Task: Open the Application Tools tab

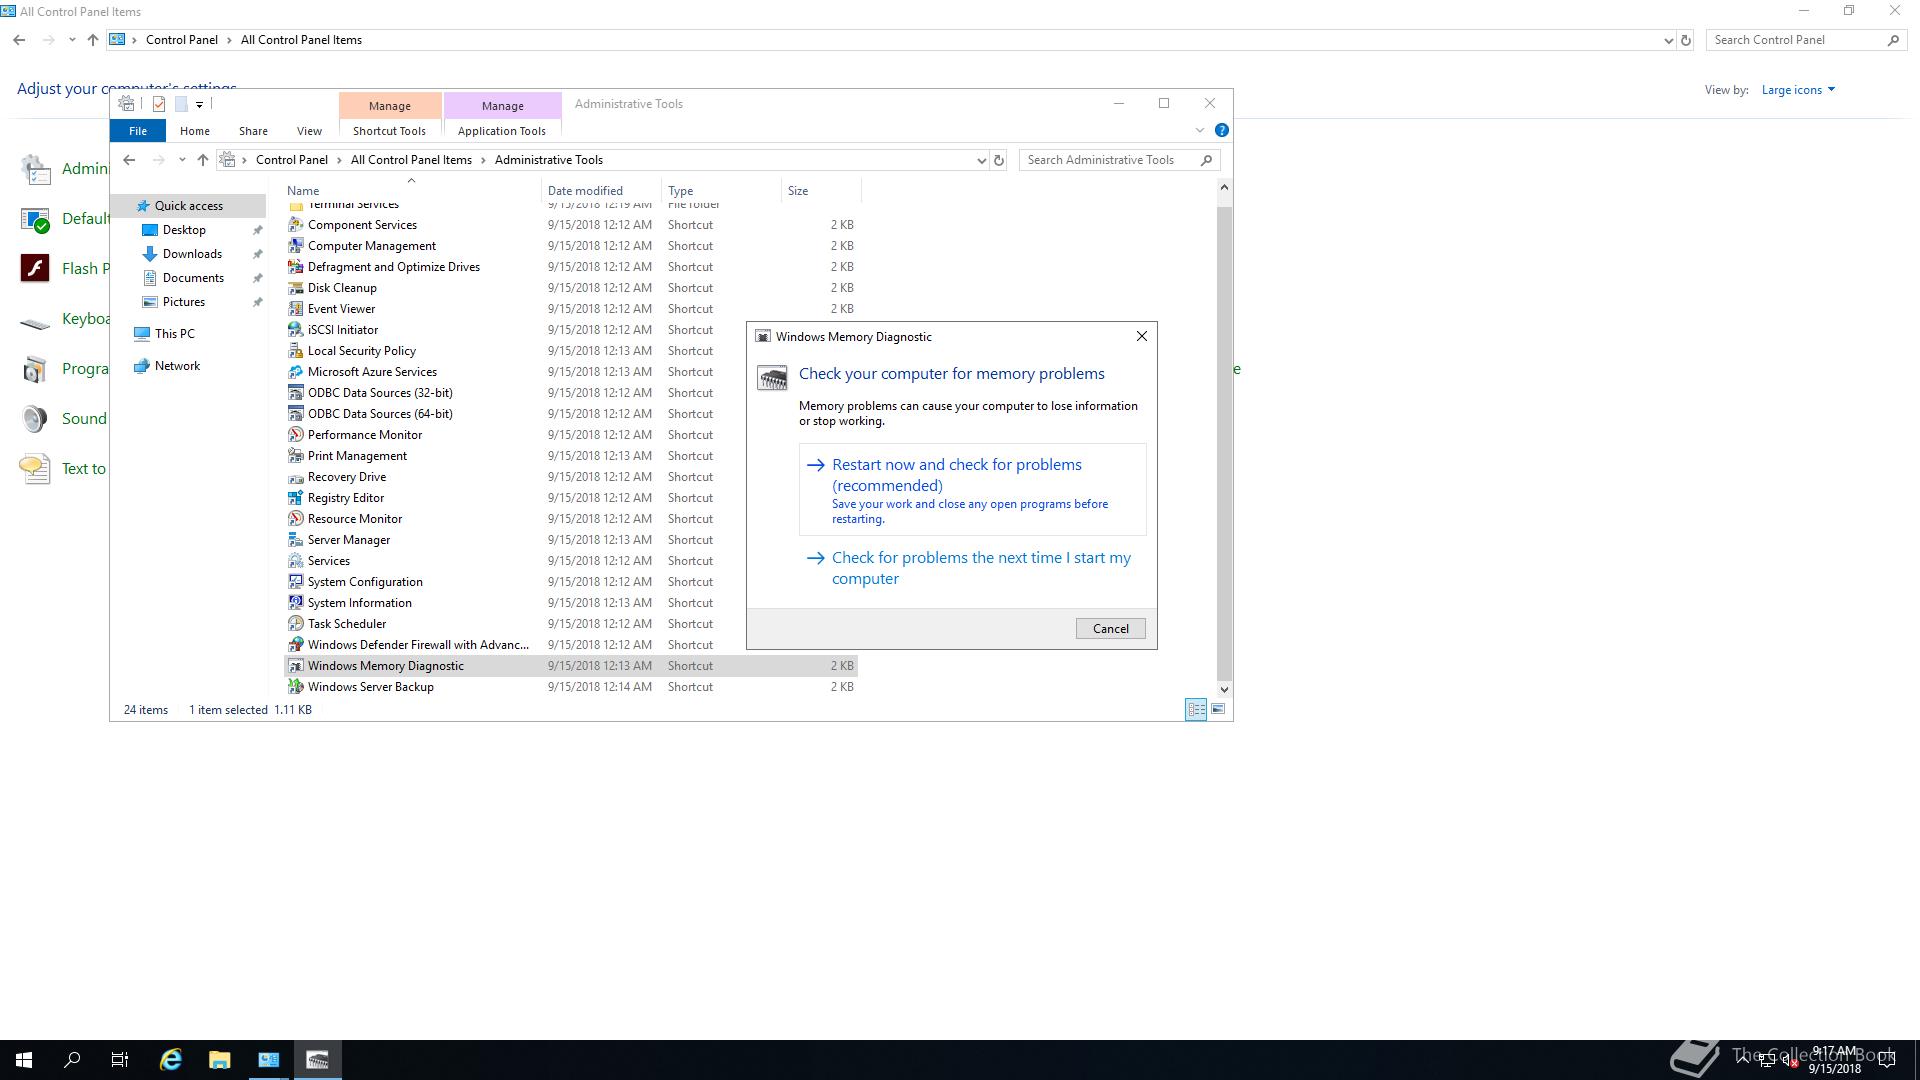Action: point(502,131)
